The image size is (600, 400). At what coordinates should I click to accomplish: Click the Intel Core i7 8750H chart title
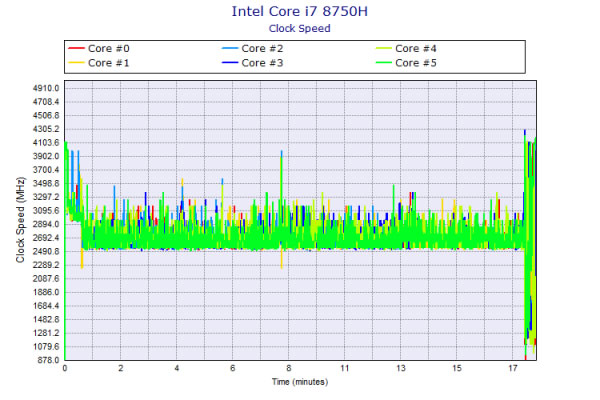pyautogui.click(x=300, y=11)
